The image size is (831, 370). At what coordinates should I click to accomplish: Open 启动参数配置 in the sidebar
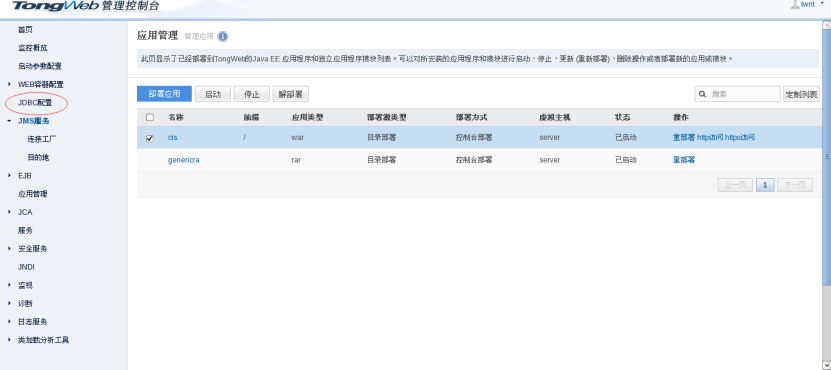(x=40, y=66)
